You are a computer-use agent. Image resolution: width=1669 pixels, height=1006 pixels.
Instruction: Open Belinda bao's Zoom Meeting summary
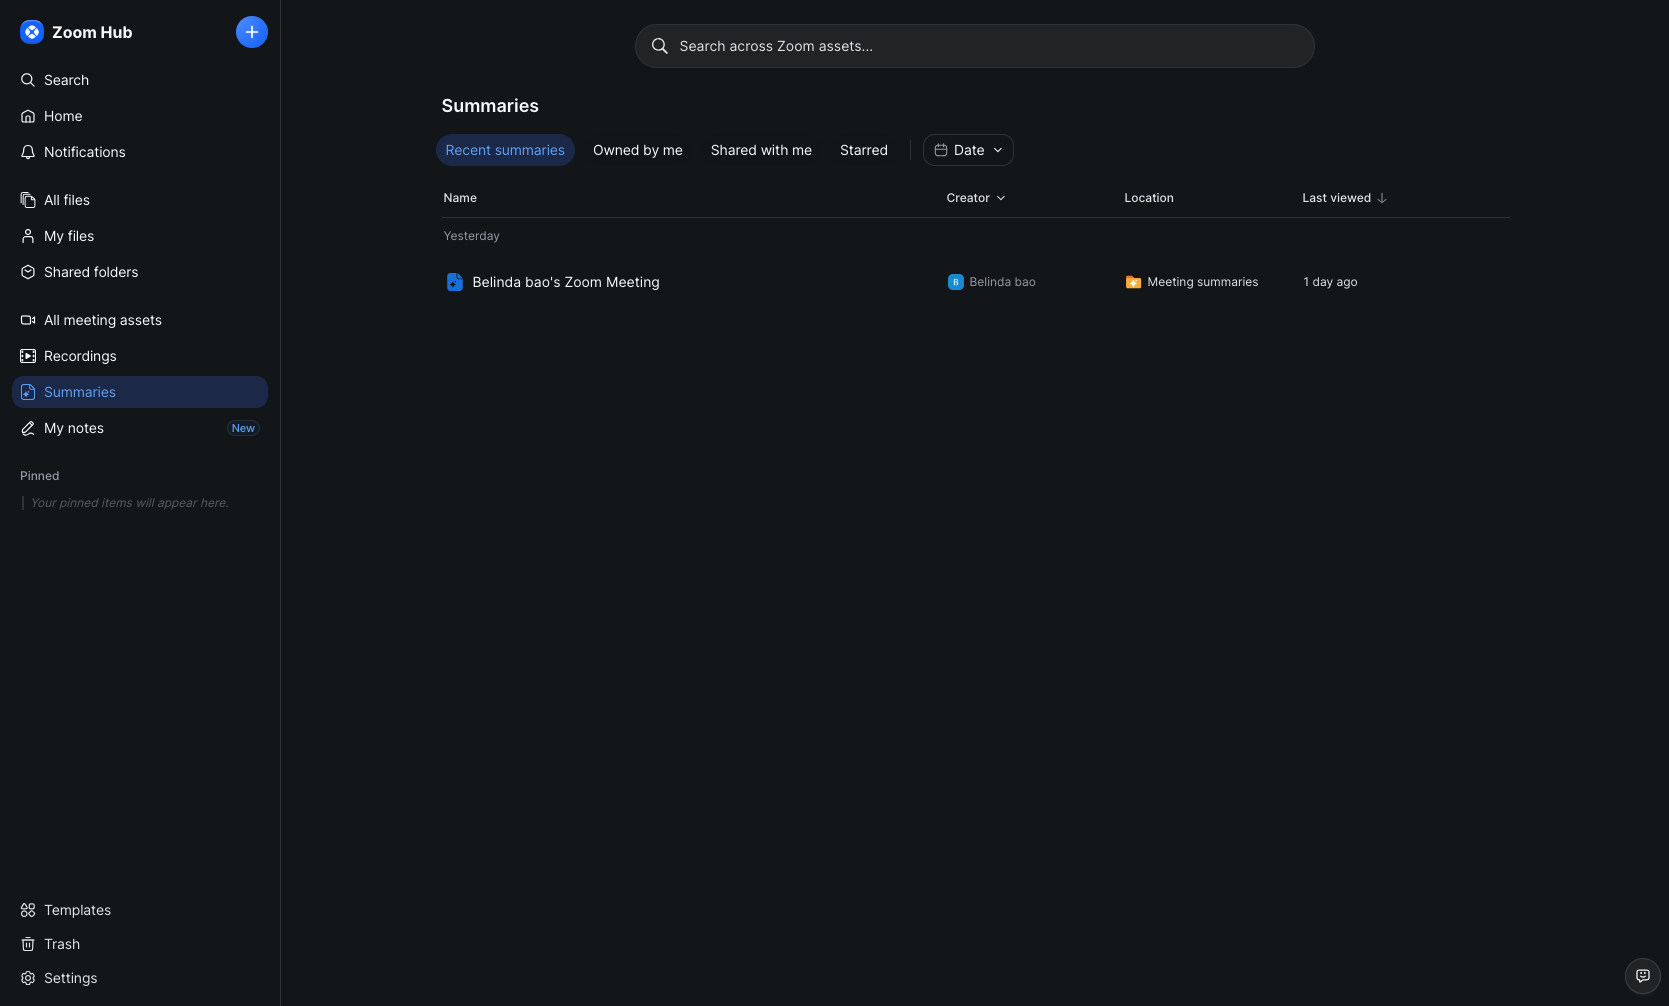pyautogui.click(x=566, y=282)
